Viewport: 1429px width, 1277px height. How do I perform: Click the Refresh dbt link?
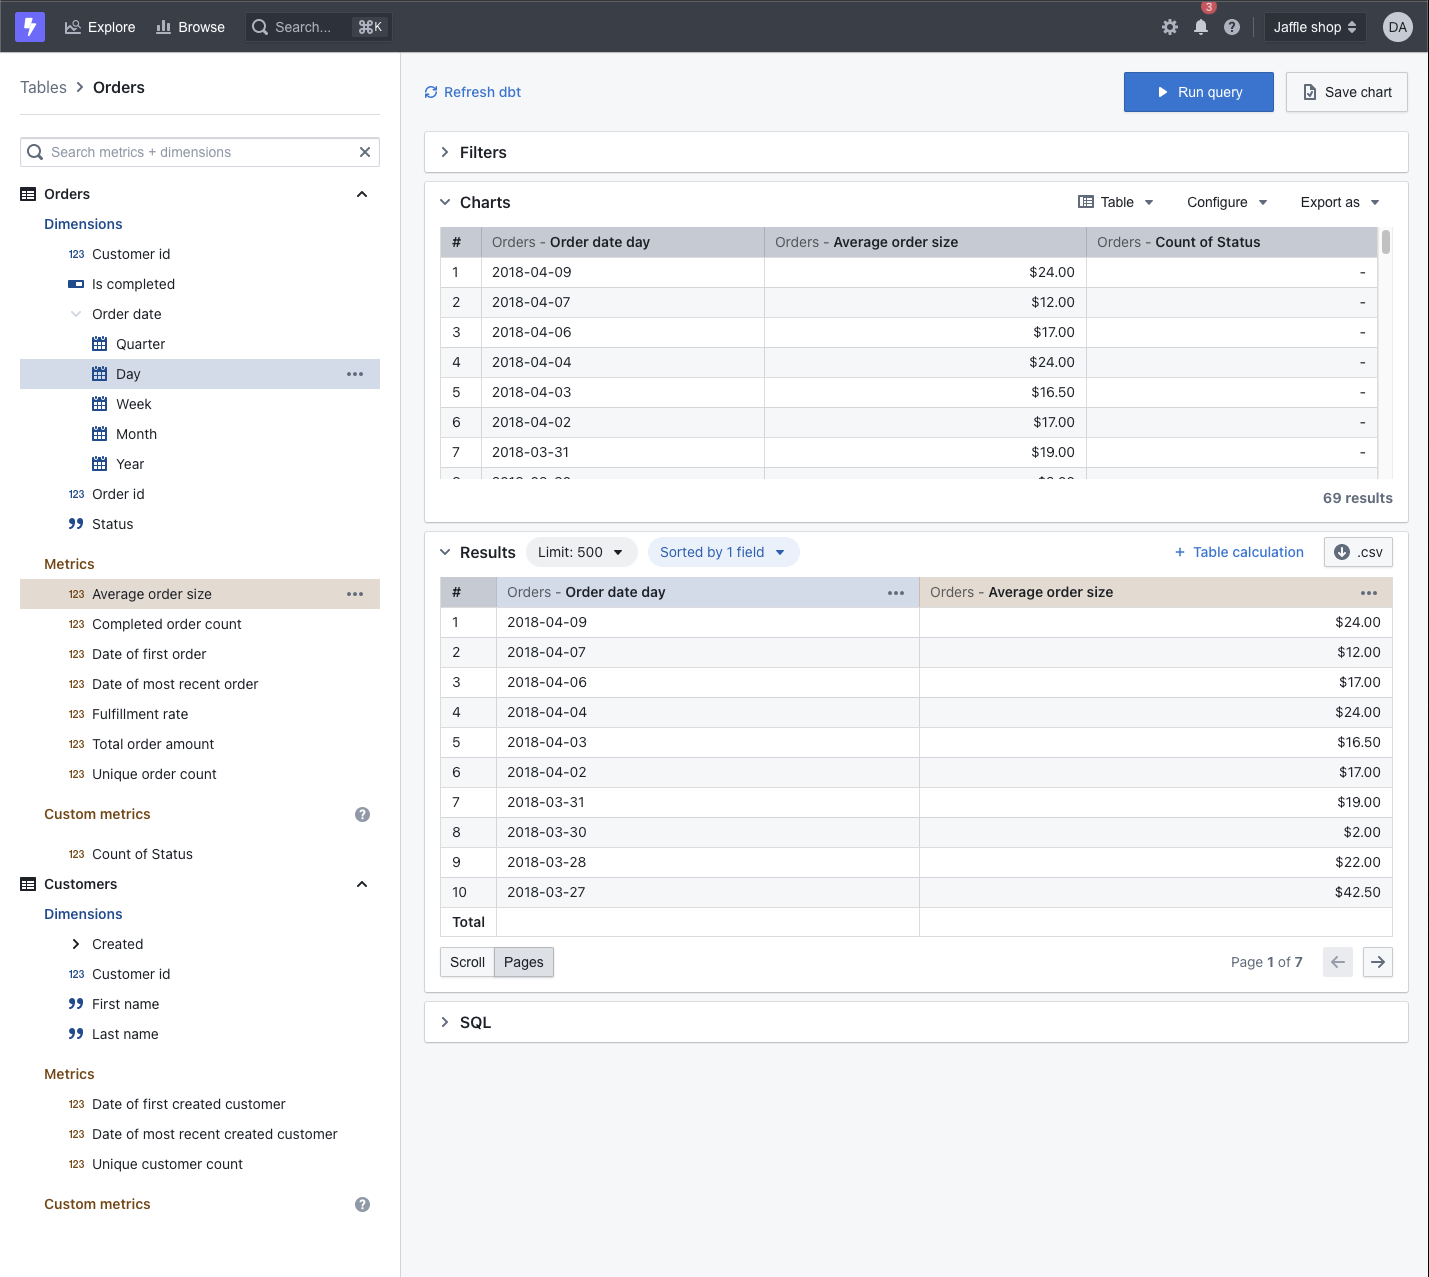472,91
